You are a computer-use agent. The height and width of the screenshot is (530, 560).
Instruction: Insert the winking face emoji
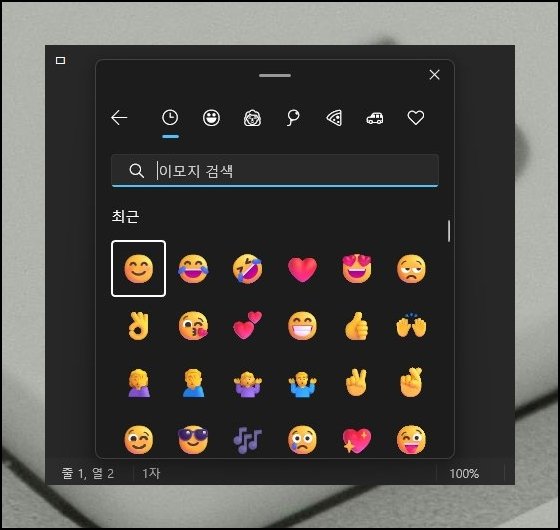139,440
